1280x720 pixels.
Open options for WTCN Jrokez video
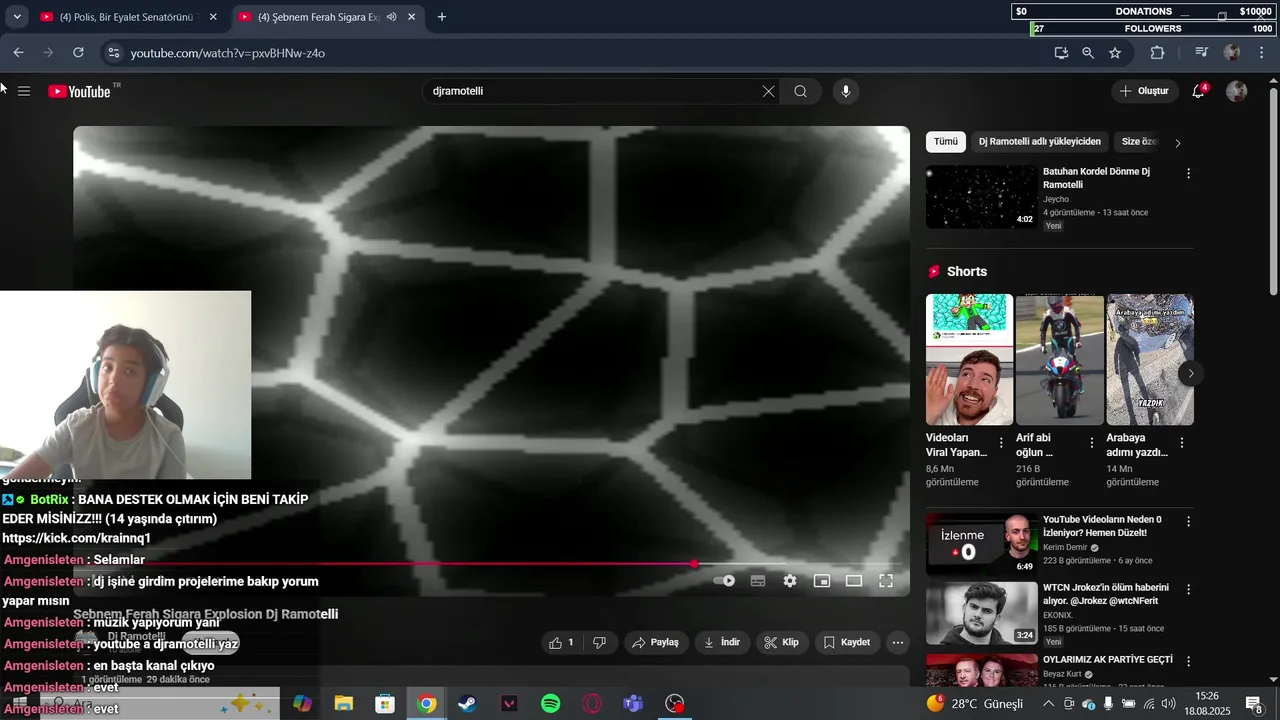(x=1188, y=589)
